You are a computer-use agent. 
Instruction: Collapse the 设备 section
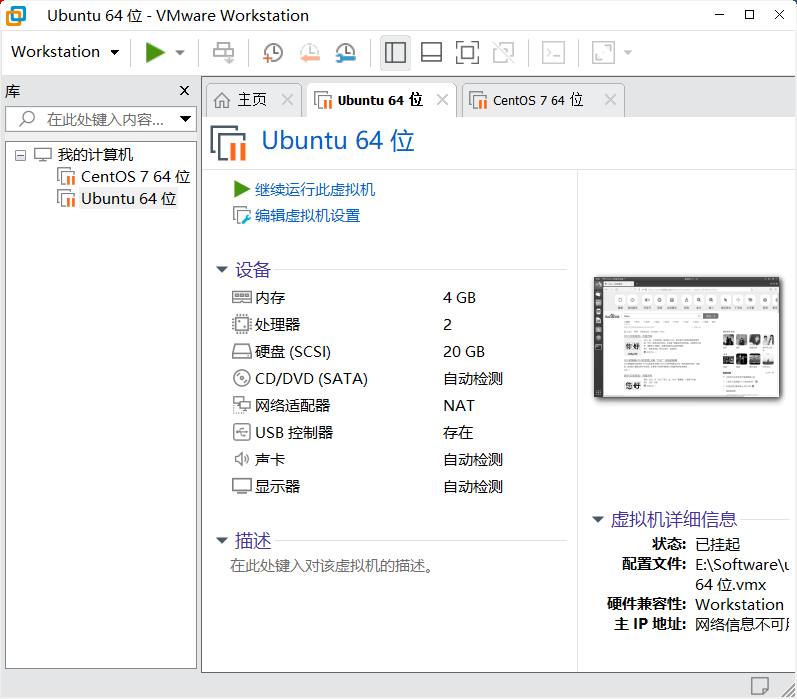click(222, 269)
